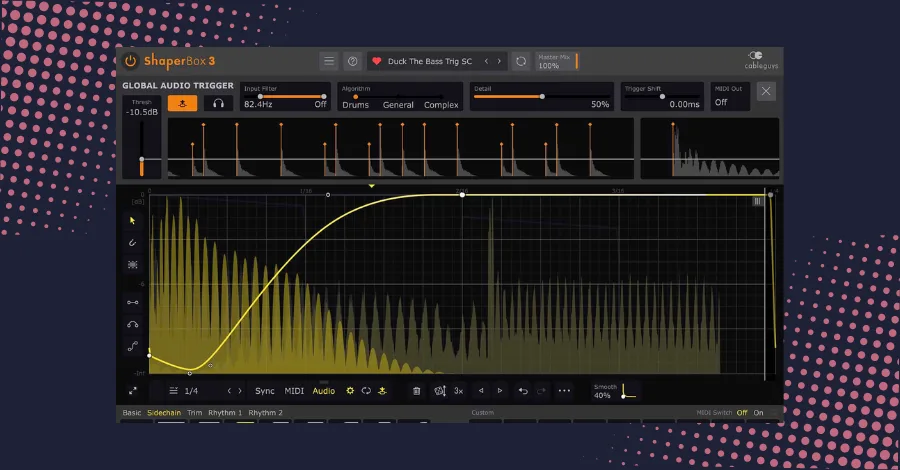The width and height of the screenshot is (900, 470).
Task: Click the small grip handle at graph top-right
Action: [758, 201]
